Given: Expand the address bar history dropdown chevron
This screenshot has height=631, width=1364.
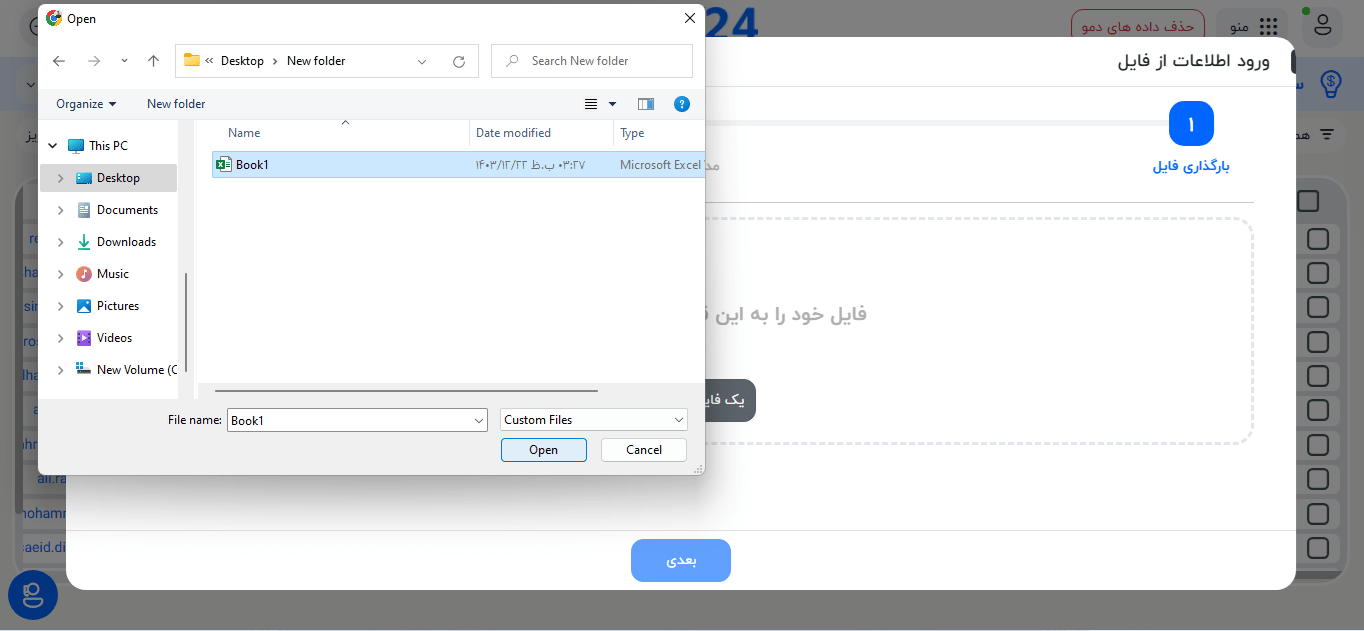Looking at the screenshot, I should click(421, 60).
